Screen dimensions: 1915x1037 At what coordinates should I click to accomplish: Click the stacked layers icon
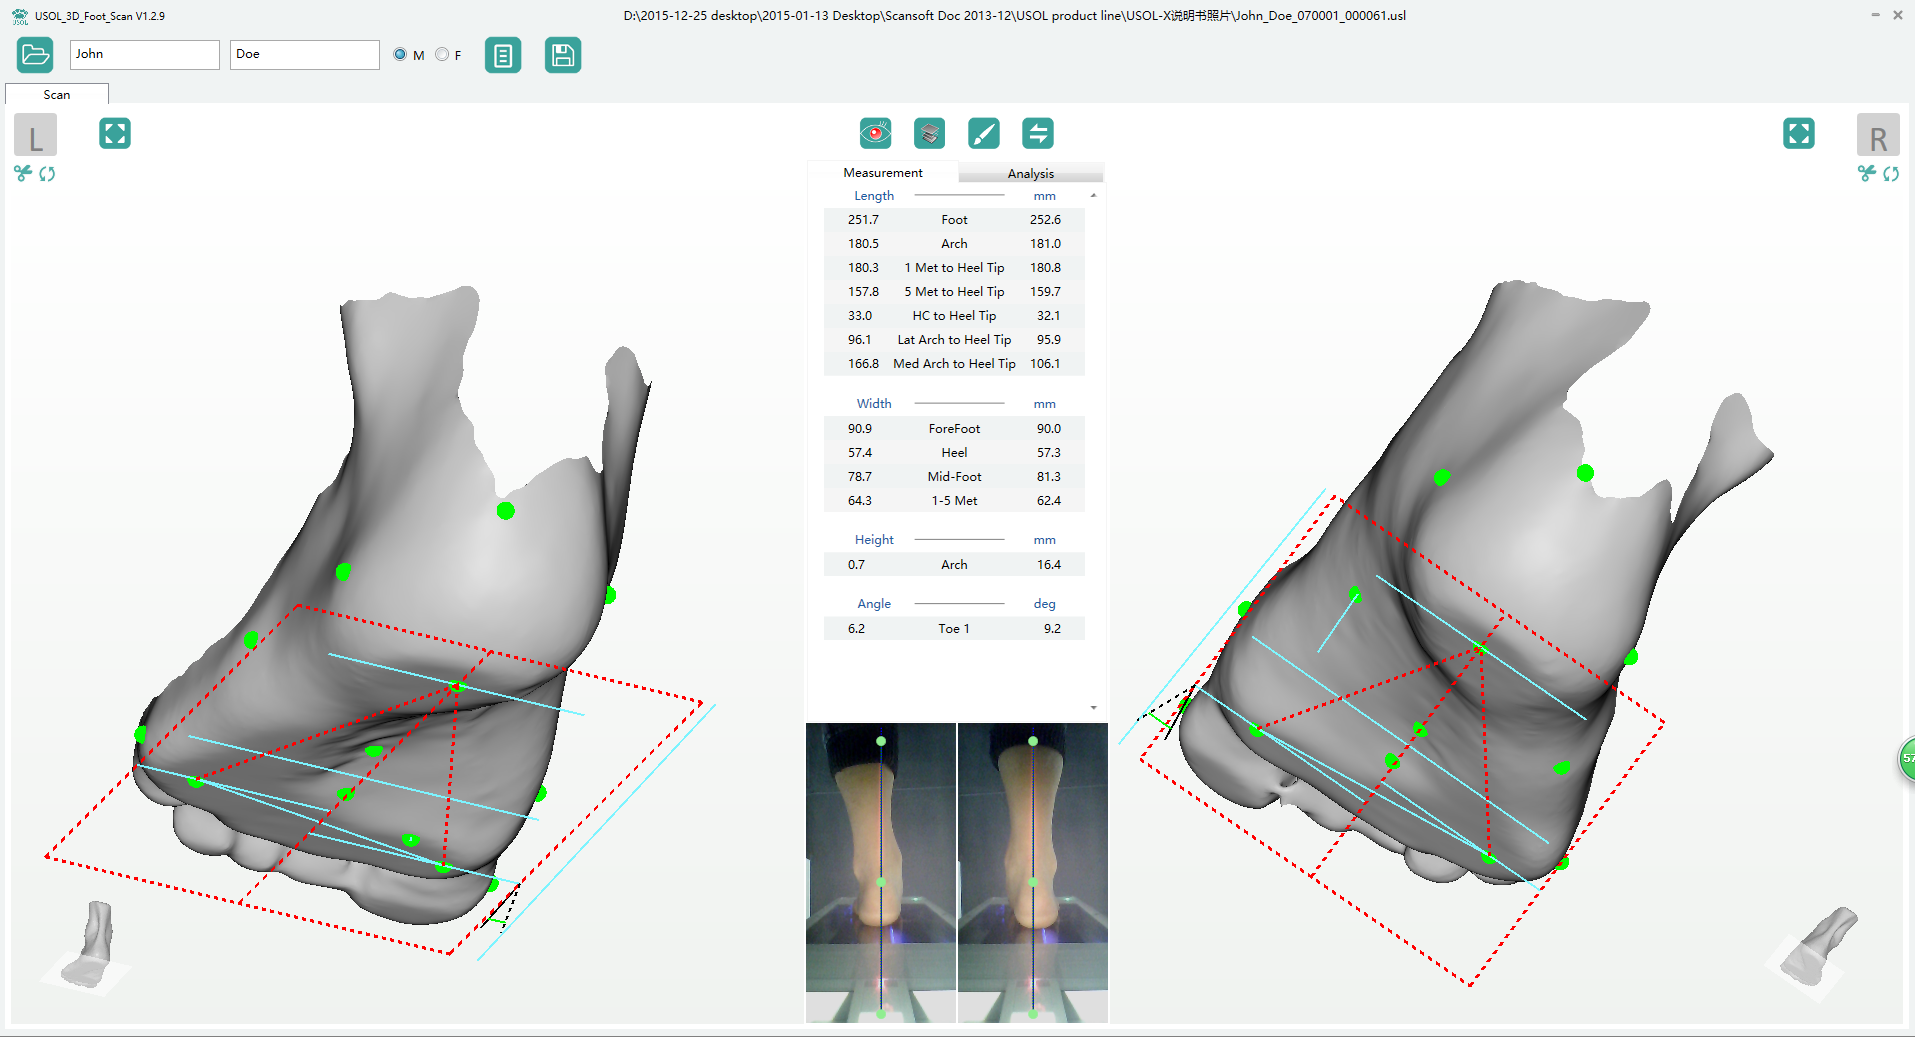[929, 133]
